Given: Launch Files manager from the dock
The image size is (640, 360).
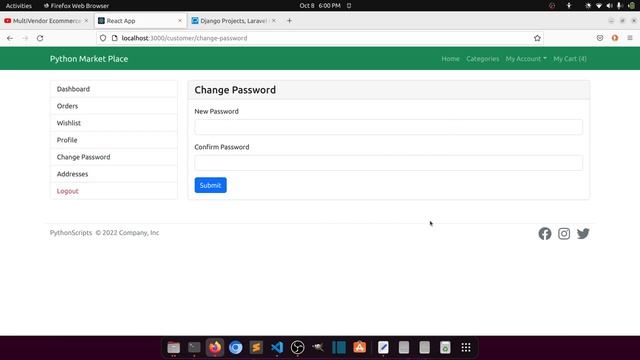Looking at the screenshot, I should click(x=173, y=347).
